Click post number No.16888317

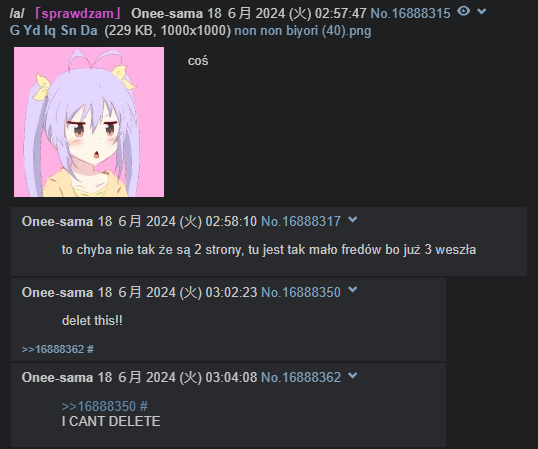pyautogui.click(x=301, y=222)
